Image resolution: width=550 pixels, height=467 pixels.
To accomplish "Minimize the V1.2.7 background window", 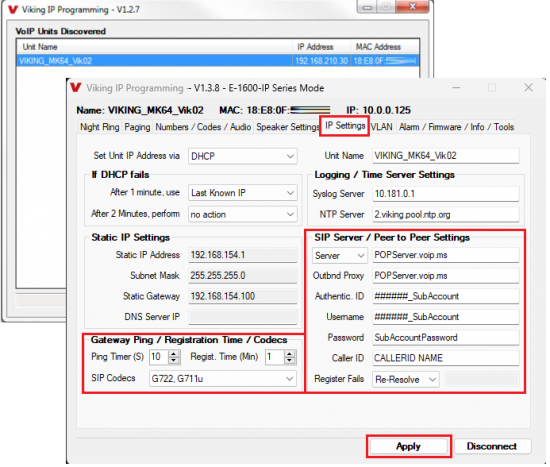I will 367,7.
